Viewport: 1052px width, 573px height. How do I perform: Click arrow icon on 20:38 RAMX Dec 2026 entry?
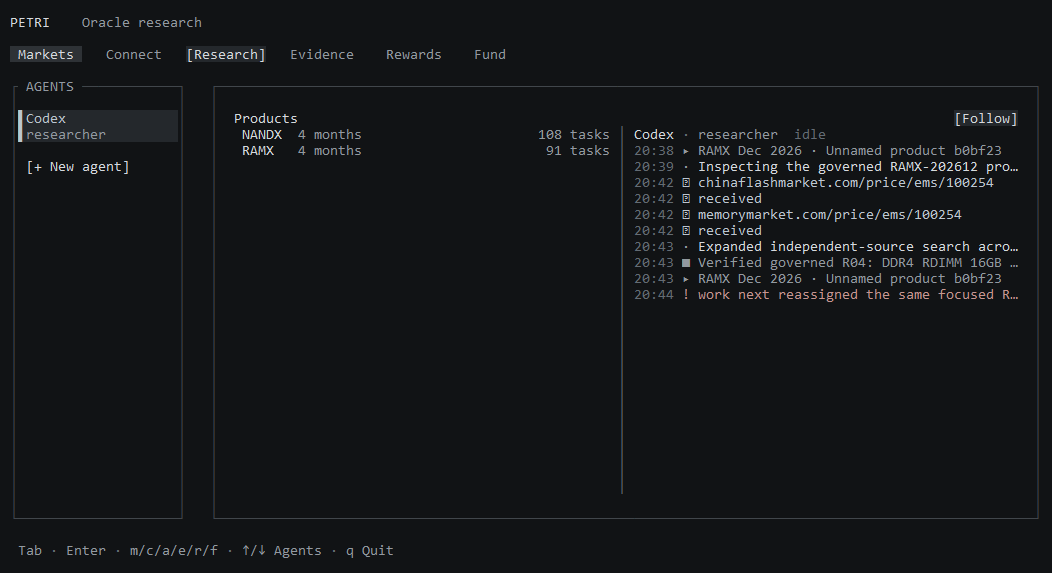(686, 151)
